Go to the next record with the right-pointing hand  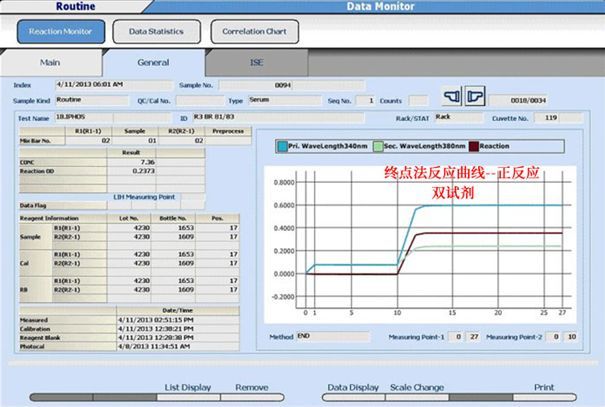click(476, 100)
